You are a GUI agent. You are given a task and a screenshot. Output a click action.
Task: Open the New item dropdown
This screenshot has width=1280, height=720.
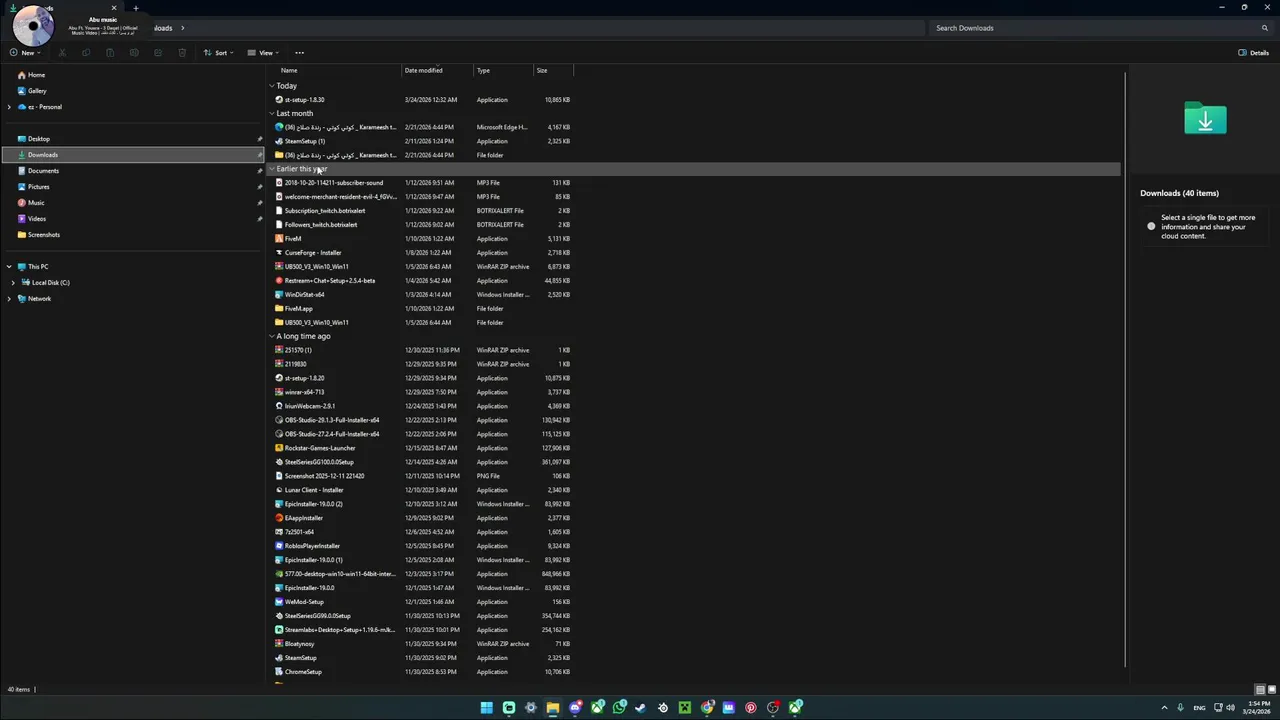click(x=25, y=53)
